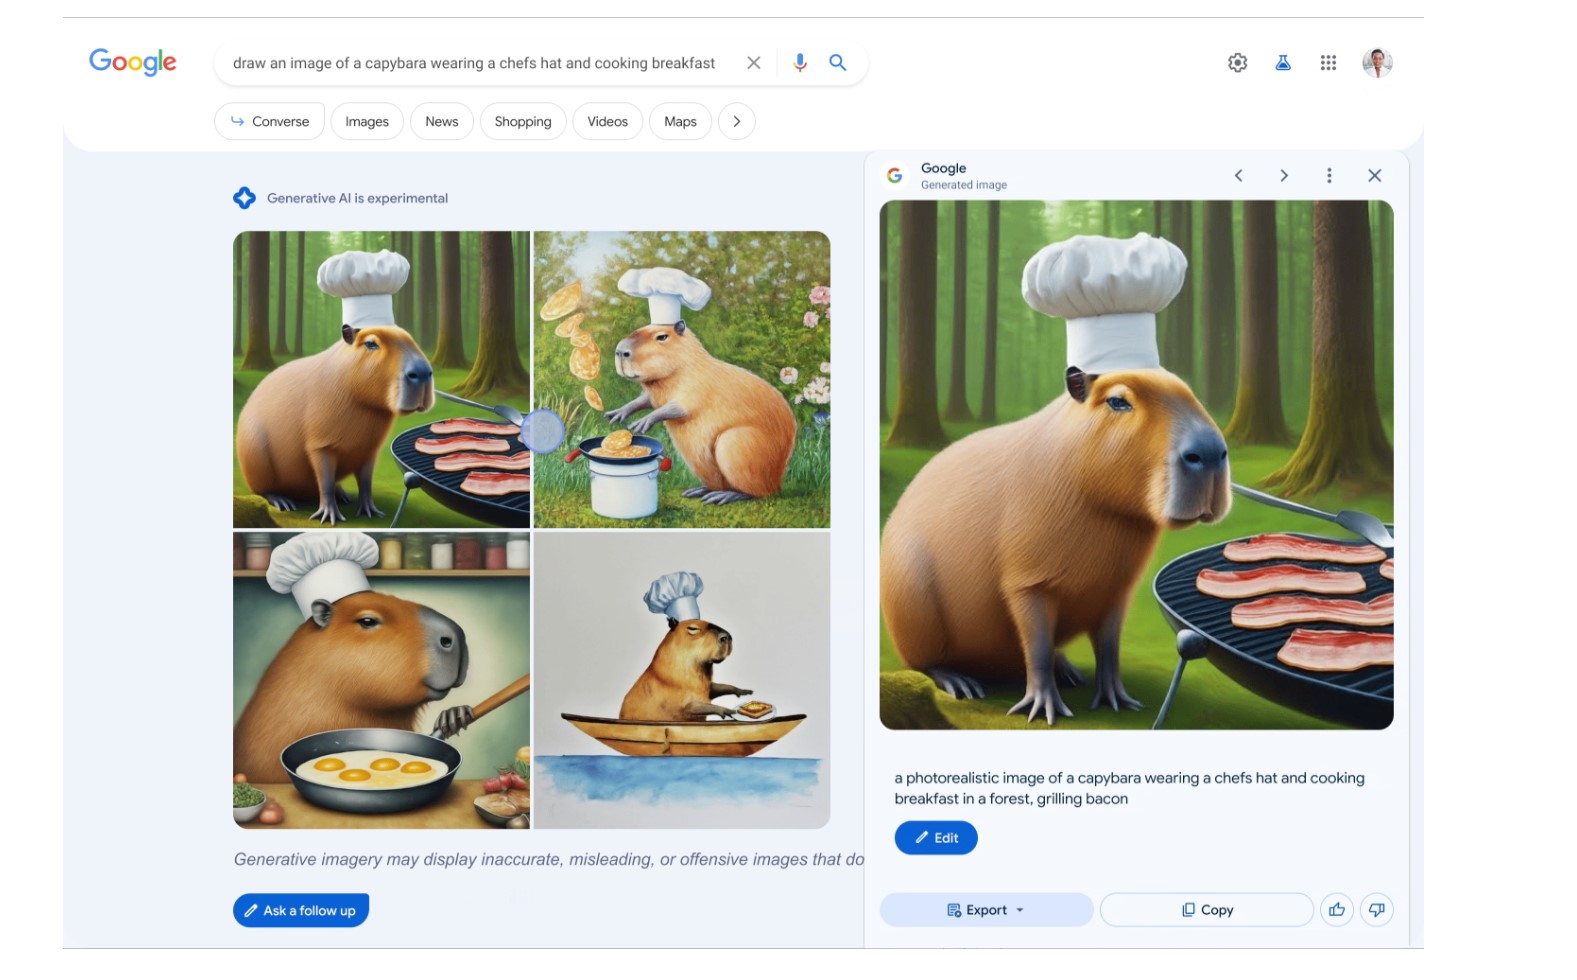Viewport: 1577px width, 980px height.
Task: Click Ask a follow up button
Action: tap(301, 911)
